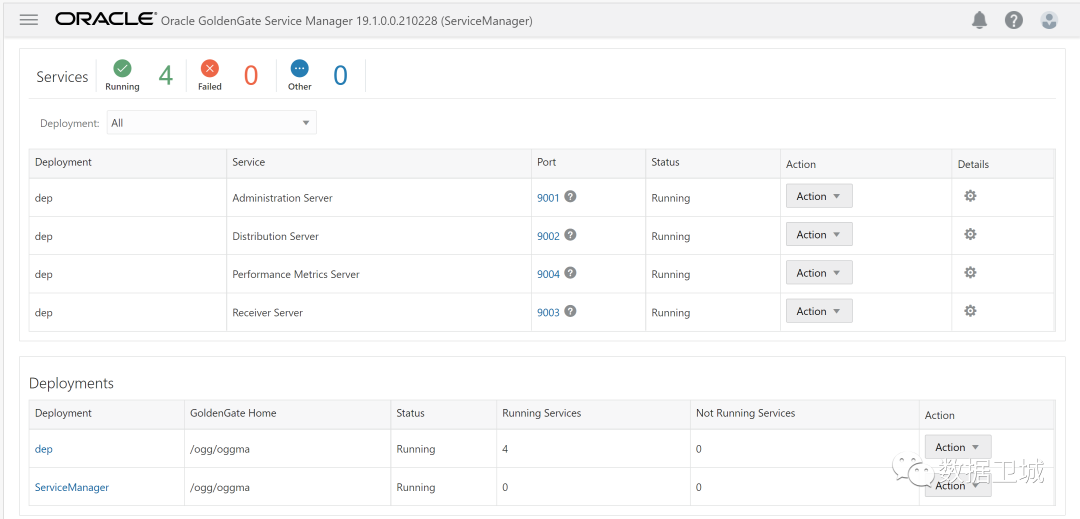Open the Deployment filter dropdown
The height and width of the screenshot is (519, 1080).
pyautogui.click(x=211, y=123)
